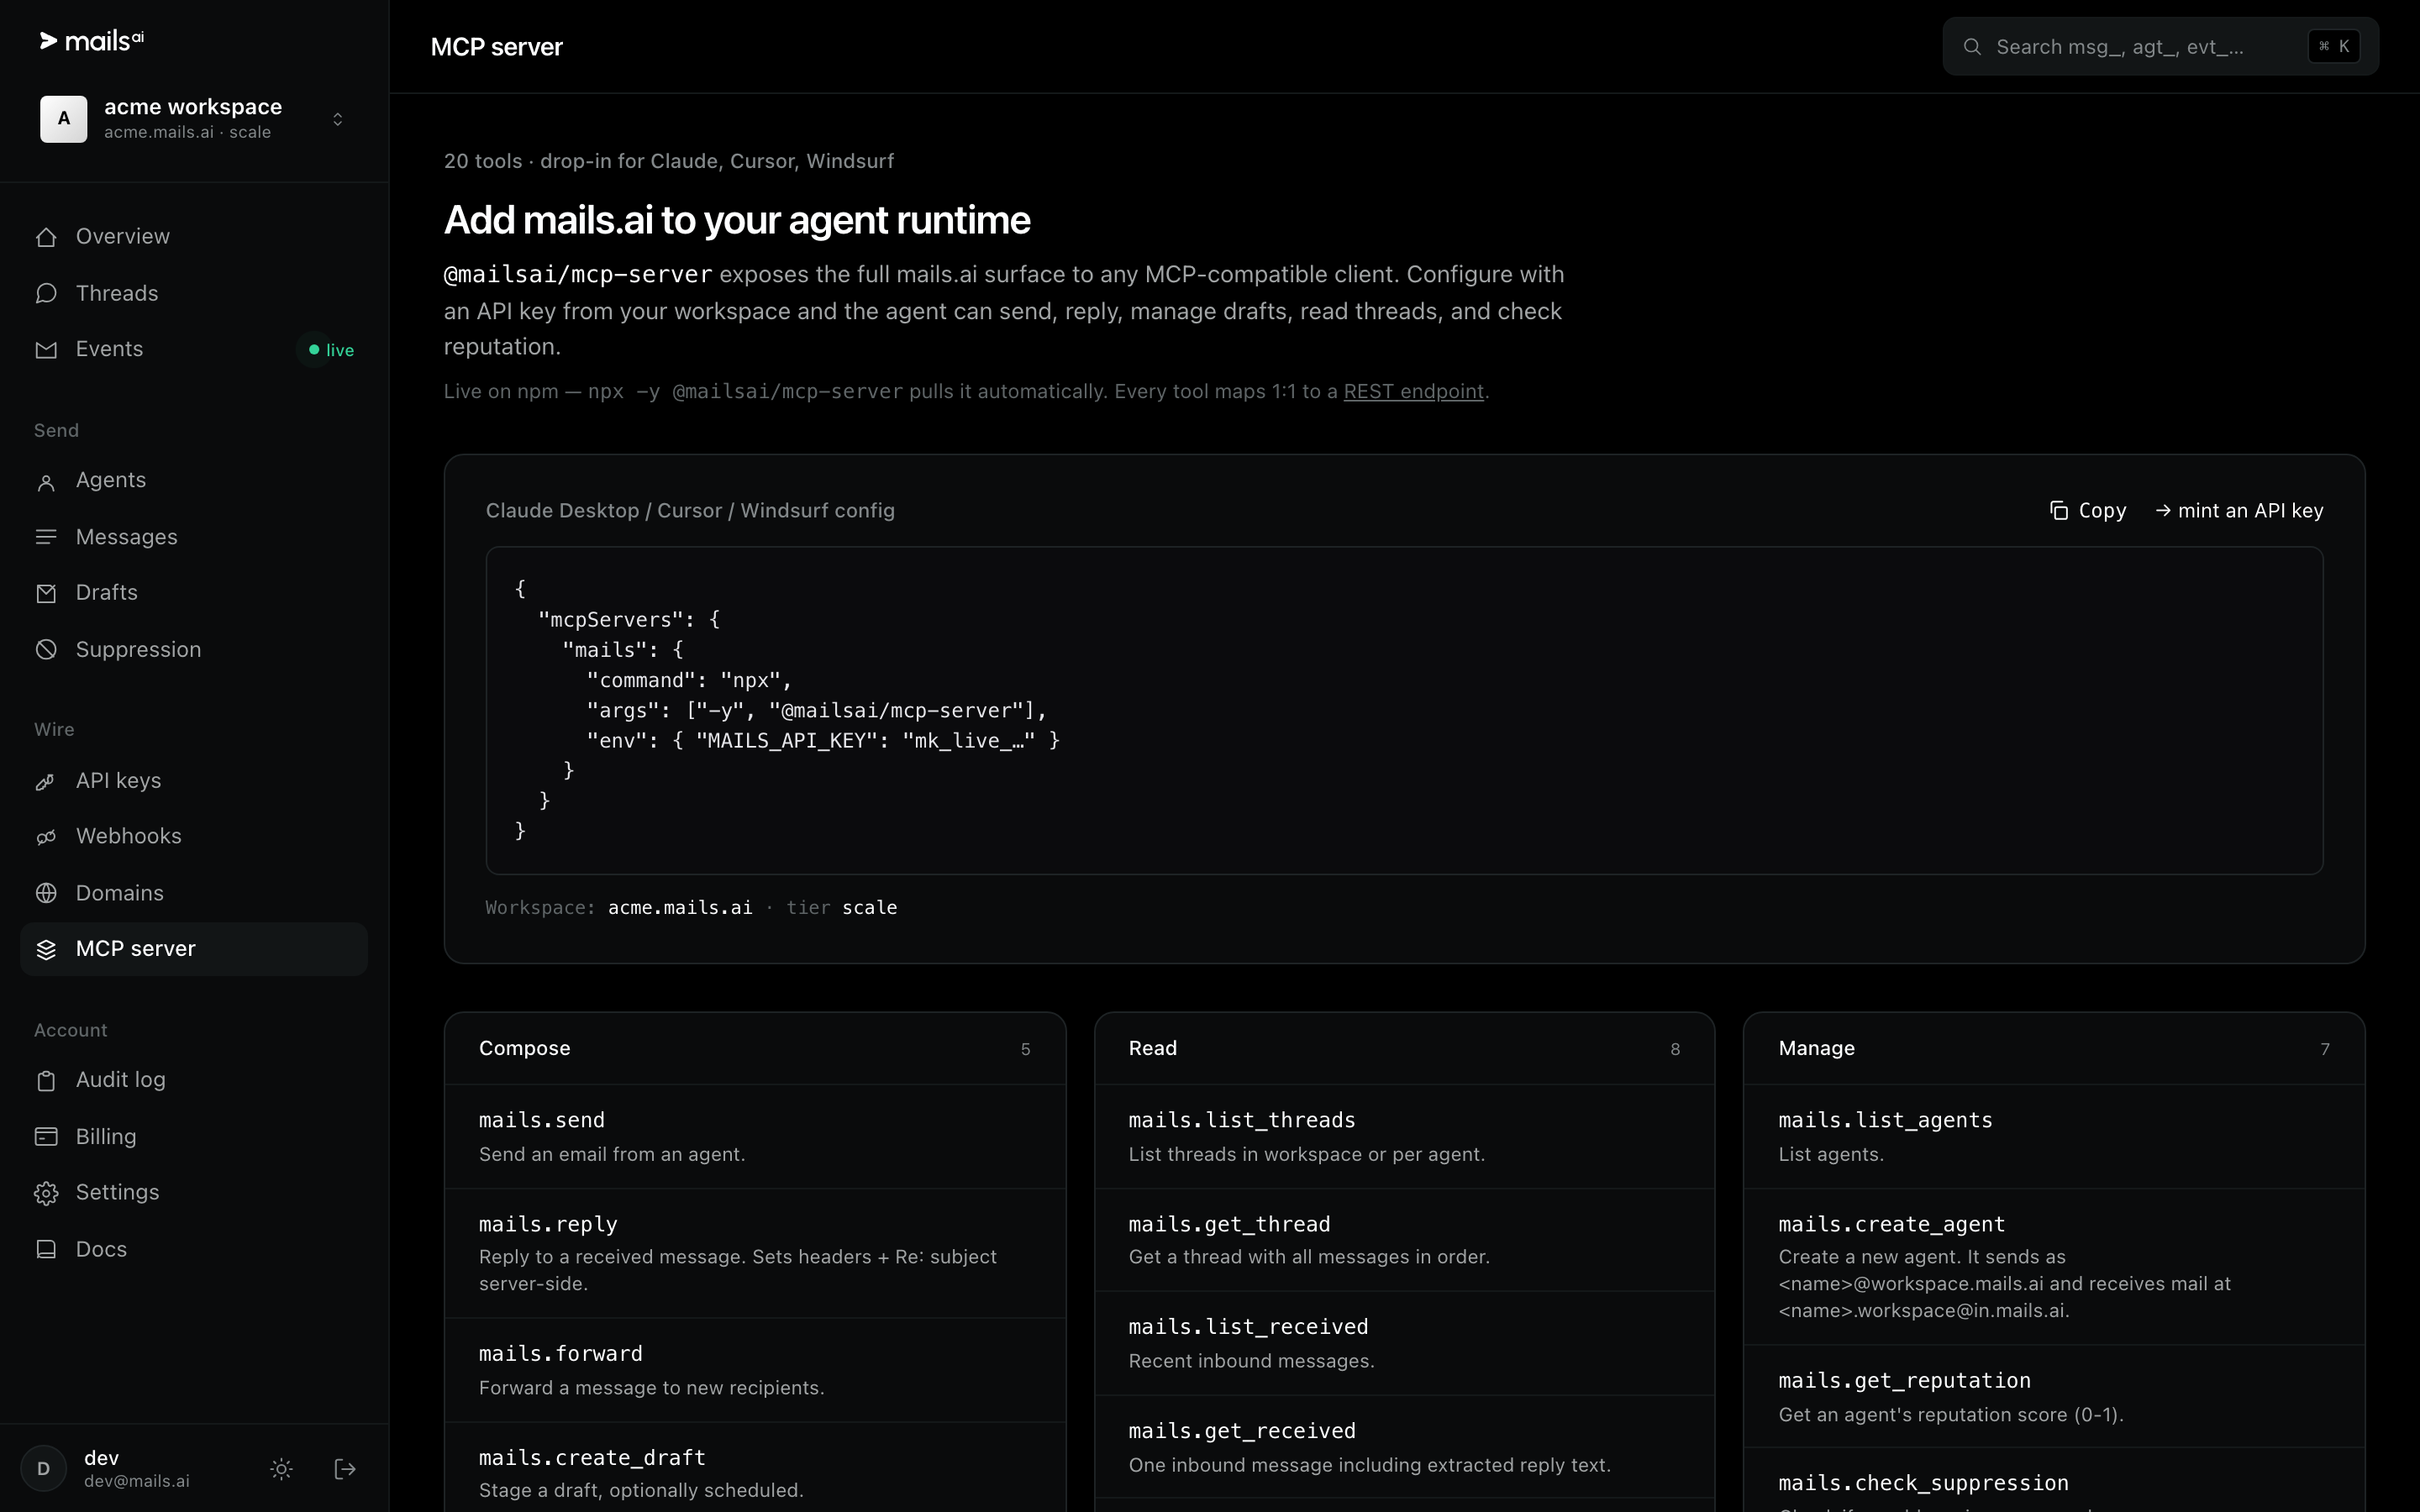Click the Webhooks icon
This screenshot has width=2420, height=1512.
(x=46, y=837)
